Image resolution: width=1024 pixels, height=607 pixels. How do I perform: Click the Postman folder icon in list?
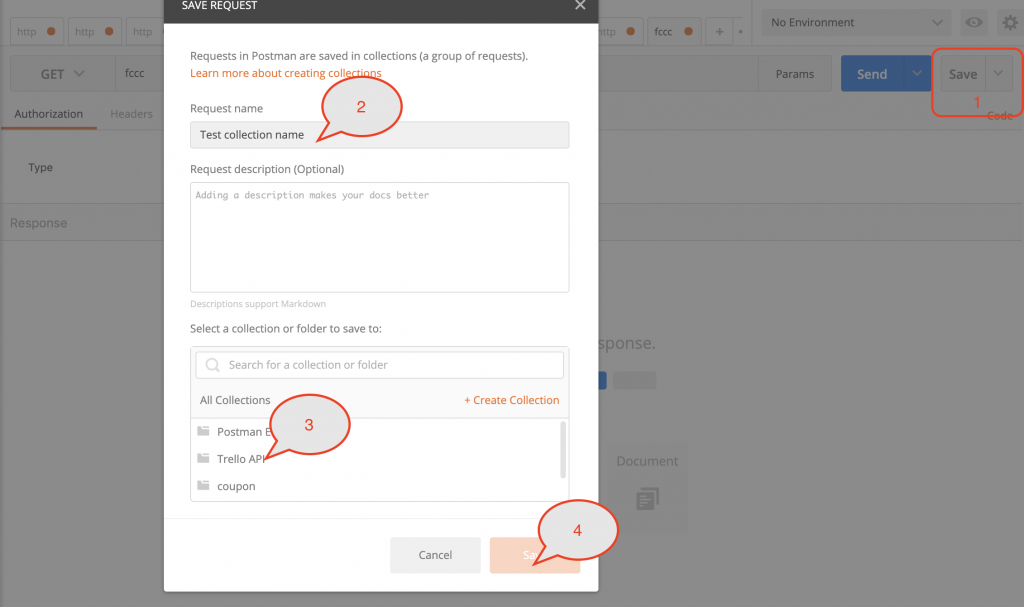[204, 432]
